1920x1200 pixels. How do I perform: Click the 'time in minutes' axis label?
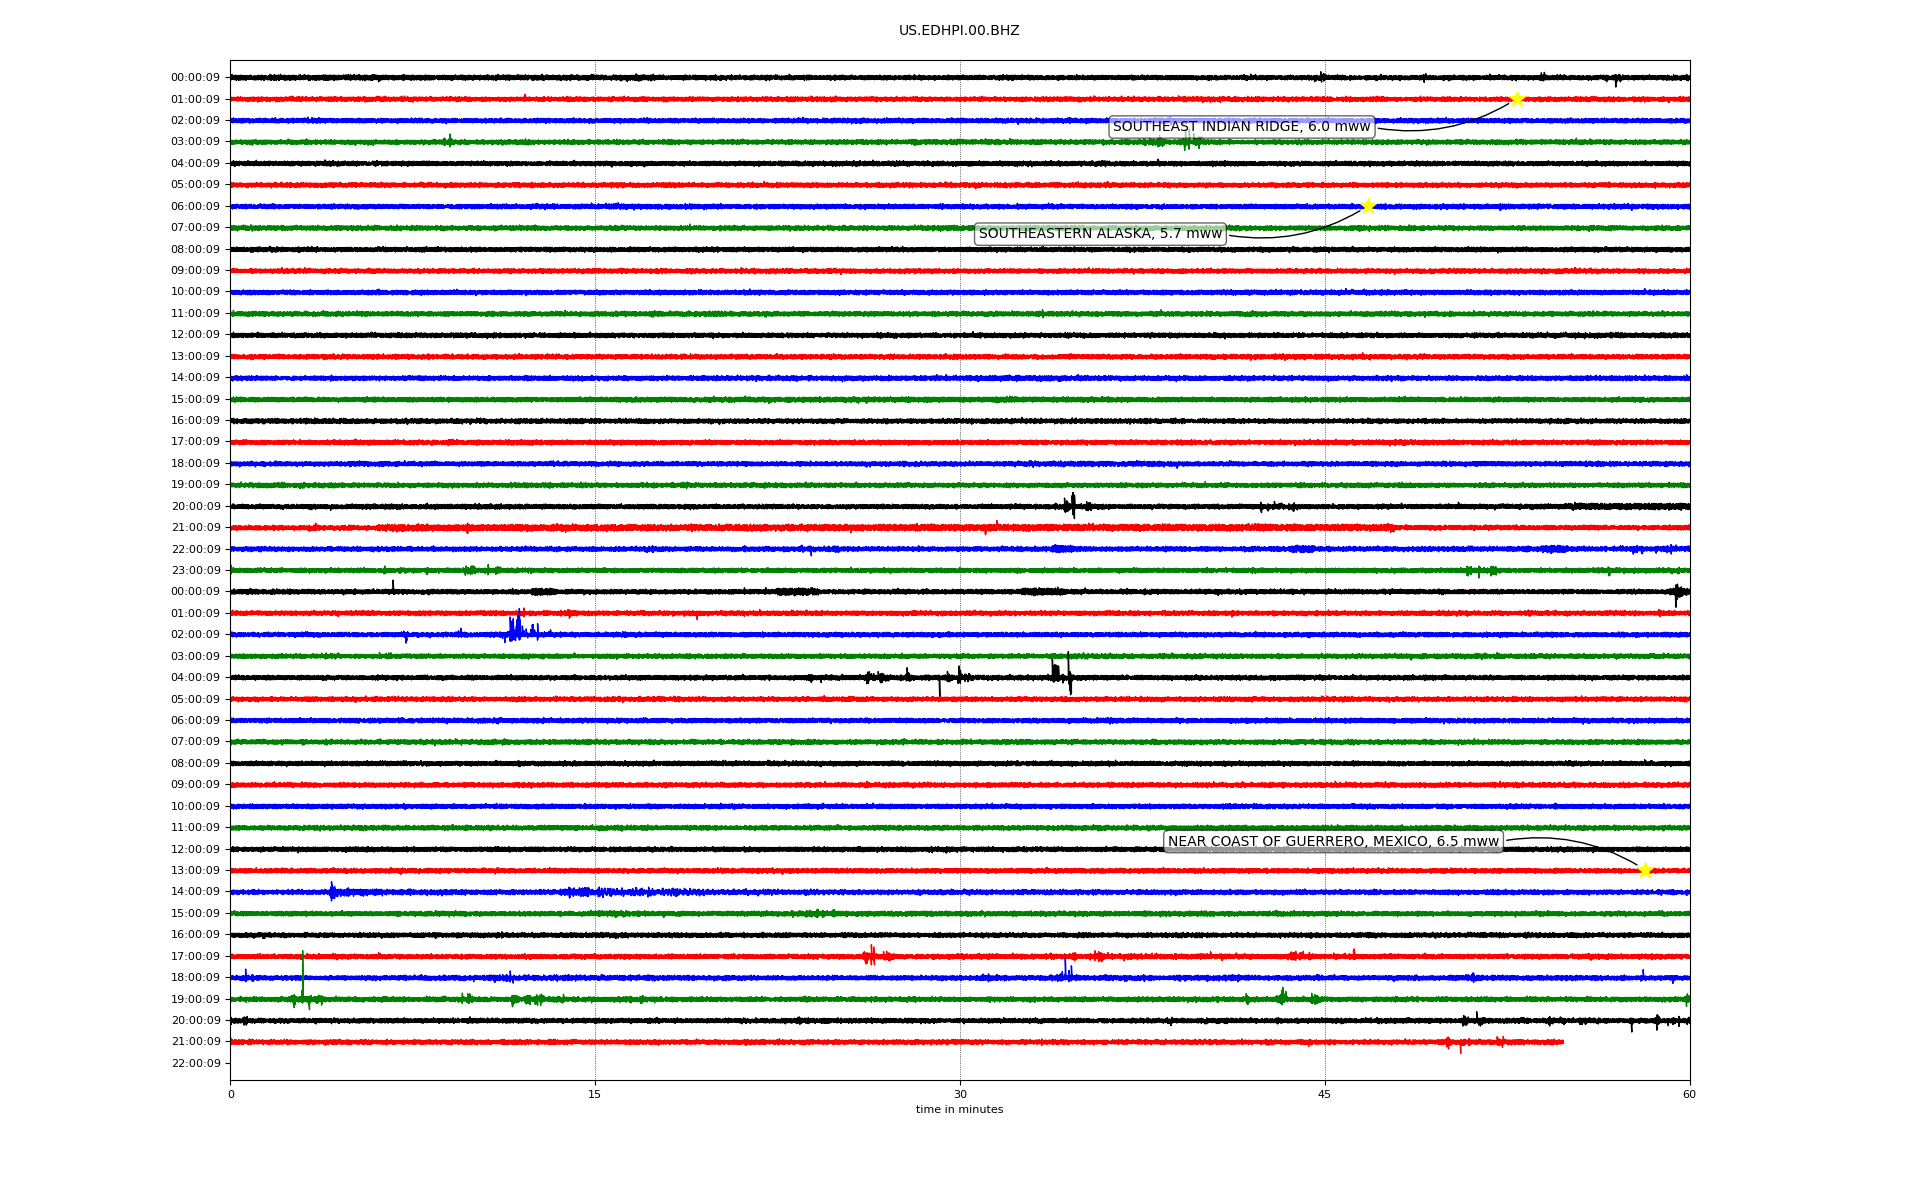tap(959, 1110)
